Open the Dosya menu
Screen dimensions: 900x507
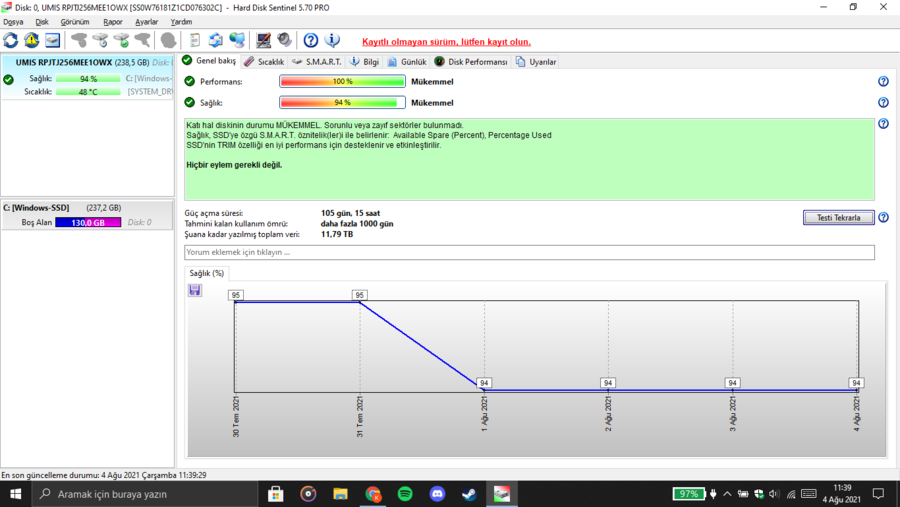tap(13, 21)
